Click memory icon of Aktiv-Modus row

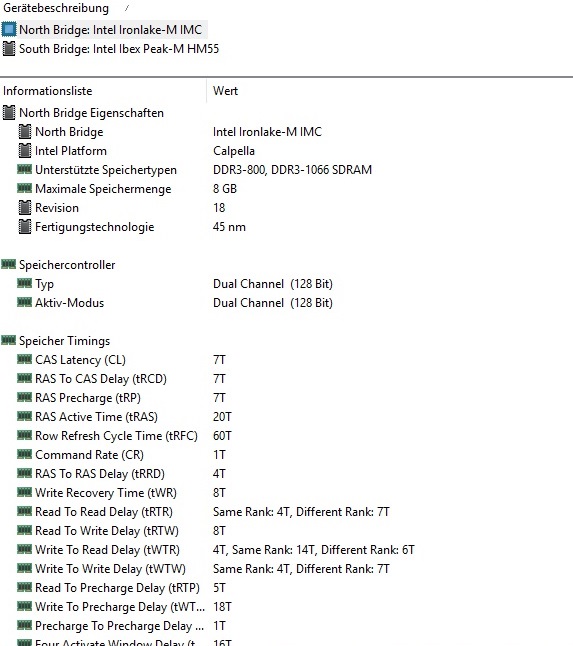click(24, 302)
